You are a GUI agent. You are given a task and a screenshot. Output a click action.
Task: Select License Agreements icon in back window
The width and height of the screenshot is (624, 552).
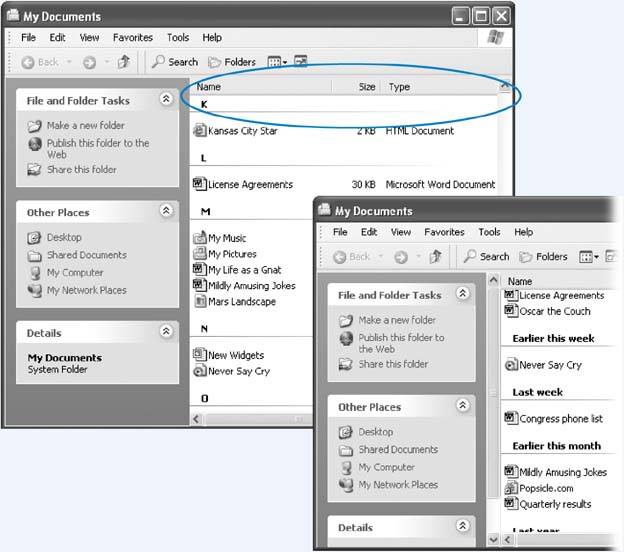tap(199, 184)
